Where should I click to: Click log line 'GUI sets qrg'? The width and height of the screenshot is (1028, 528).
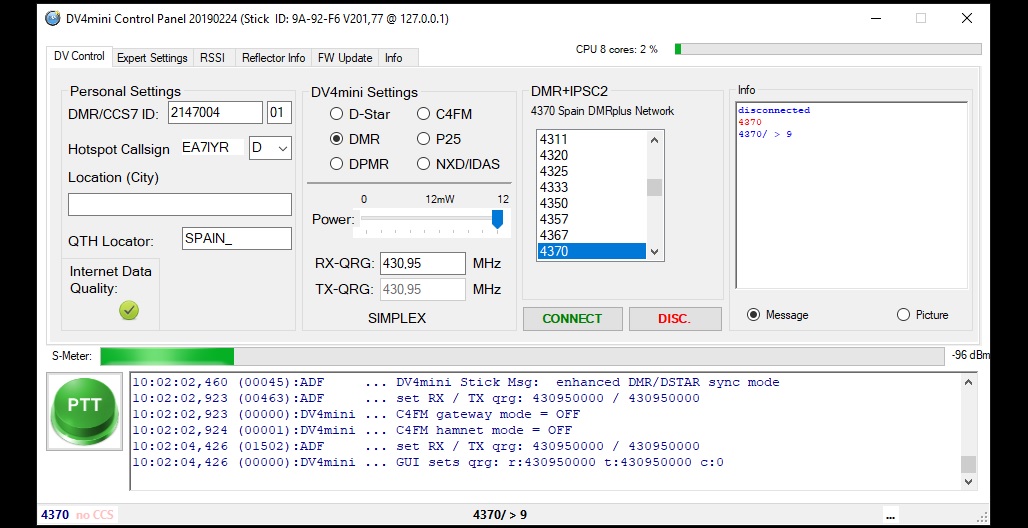pyautogui.click(x=560, y=462)
